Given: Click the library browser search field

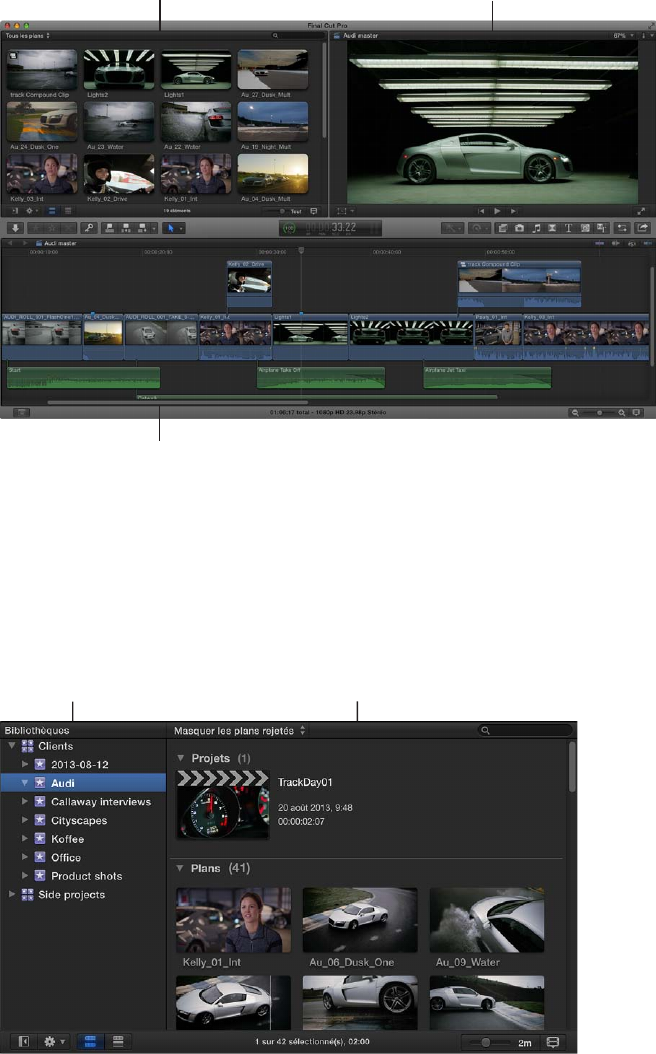Looking at the screenshot, I should [x=525, y=730].
